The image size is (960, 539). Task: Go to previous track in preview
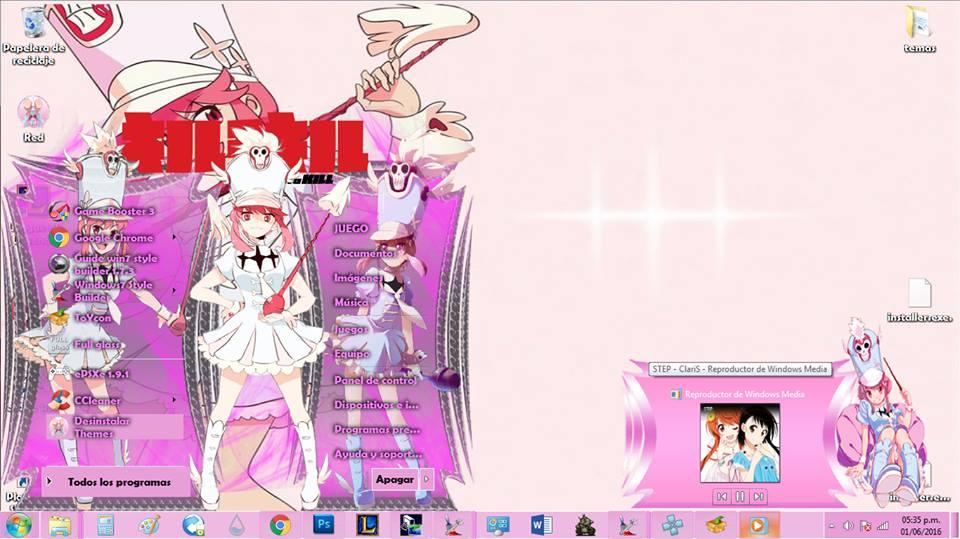[721, 496]
